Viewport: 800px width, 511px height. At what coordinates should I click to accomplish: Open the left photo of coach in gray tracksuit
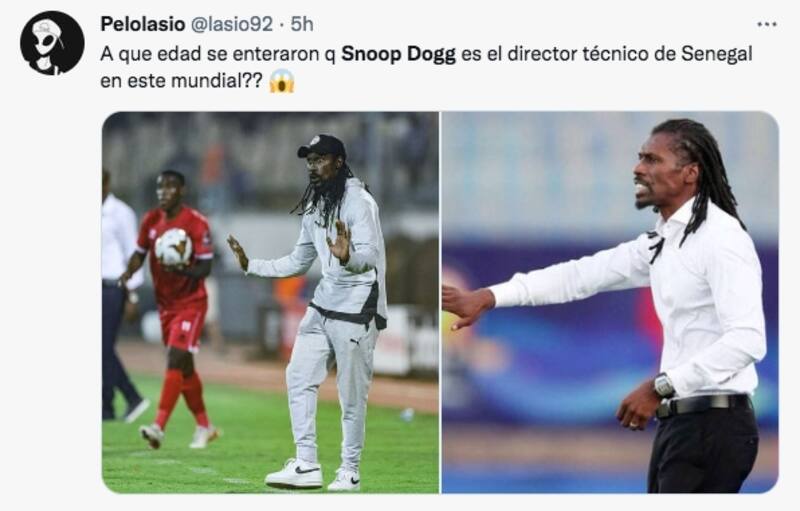pos(270,302)
